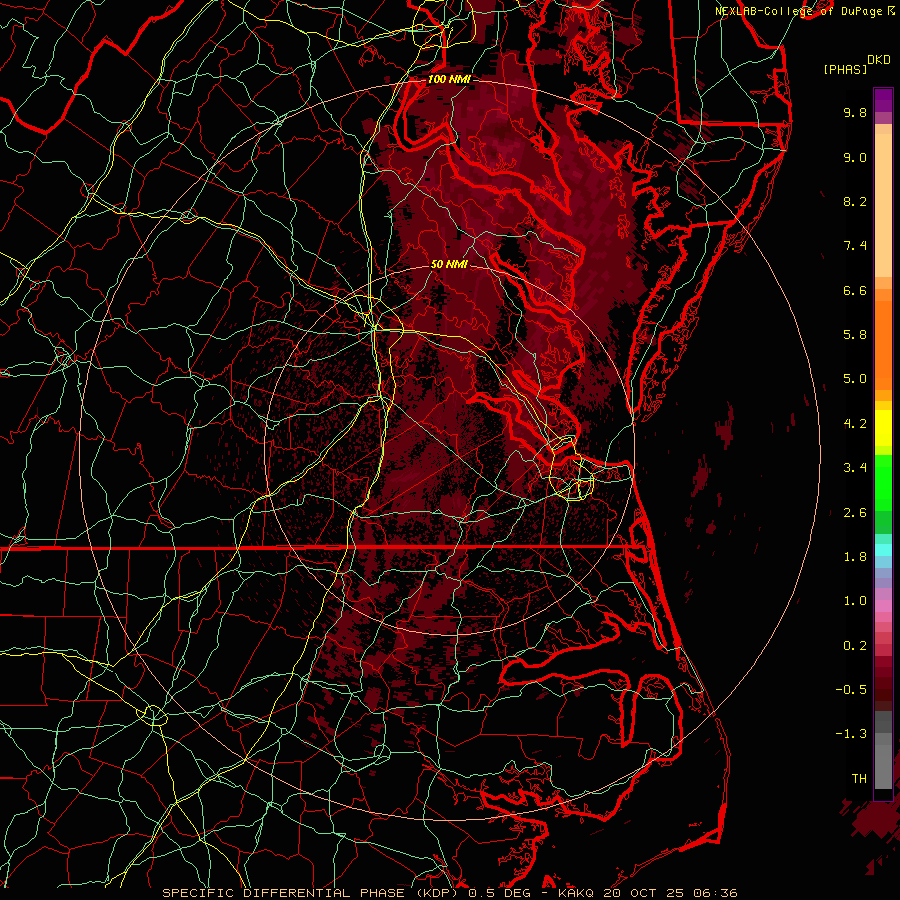The image size is (900, 900).
Task: Click the 3.4 scale value
Action: 855,468
